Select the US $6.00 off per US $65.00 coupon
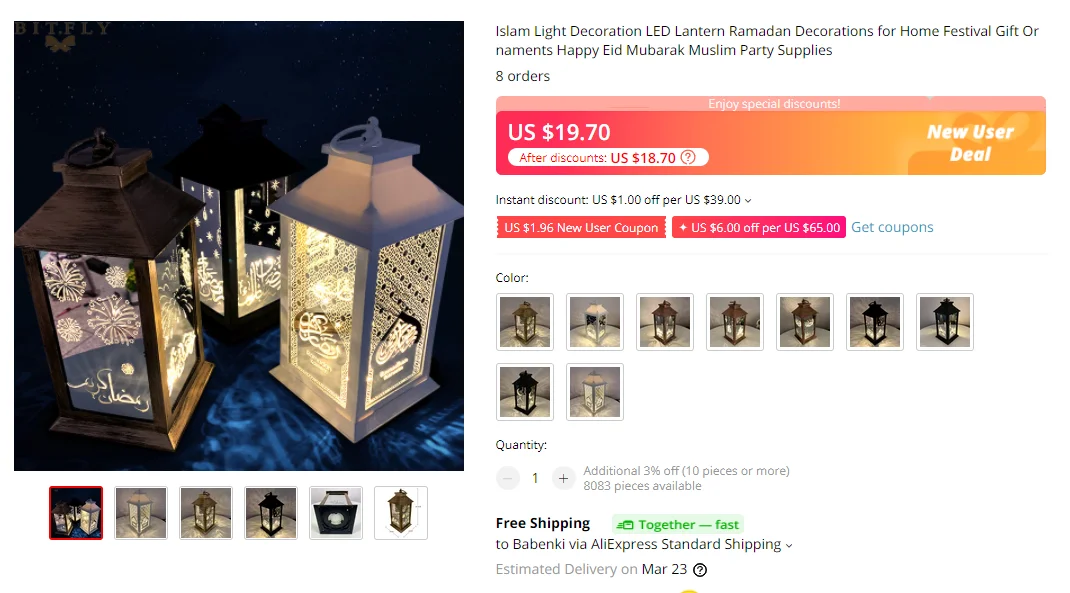Image resolution: width=1070 pixels, height=593 pixels. coord(759,227)
